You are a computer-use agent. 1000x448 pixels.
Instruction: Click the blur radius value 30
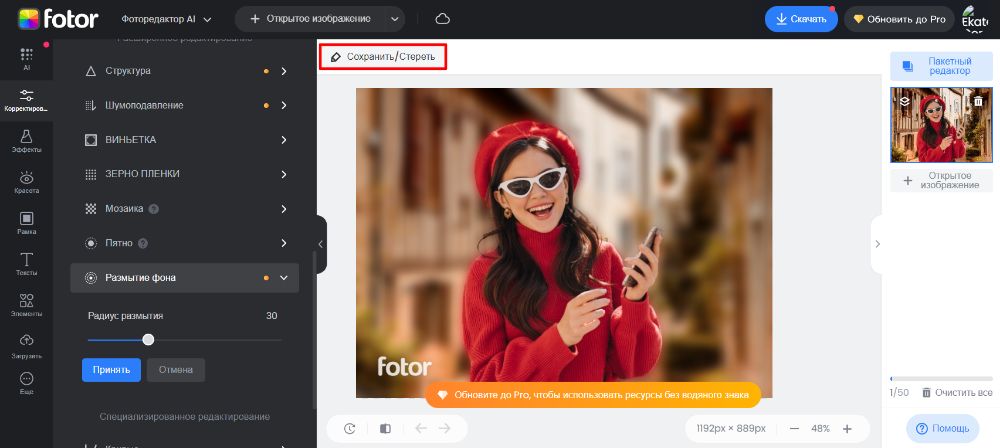pyautogui.click(x=272, y=316)
